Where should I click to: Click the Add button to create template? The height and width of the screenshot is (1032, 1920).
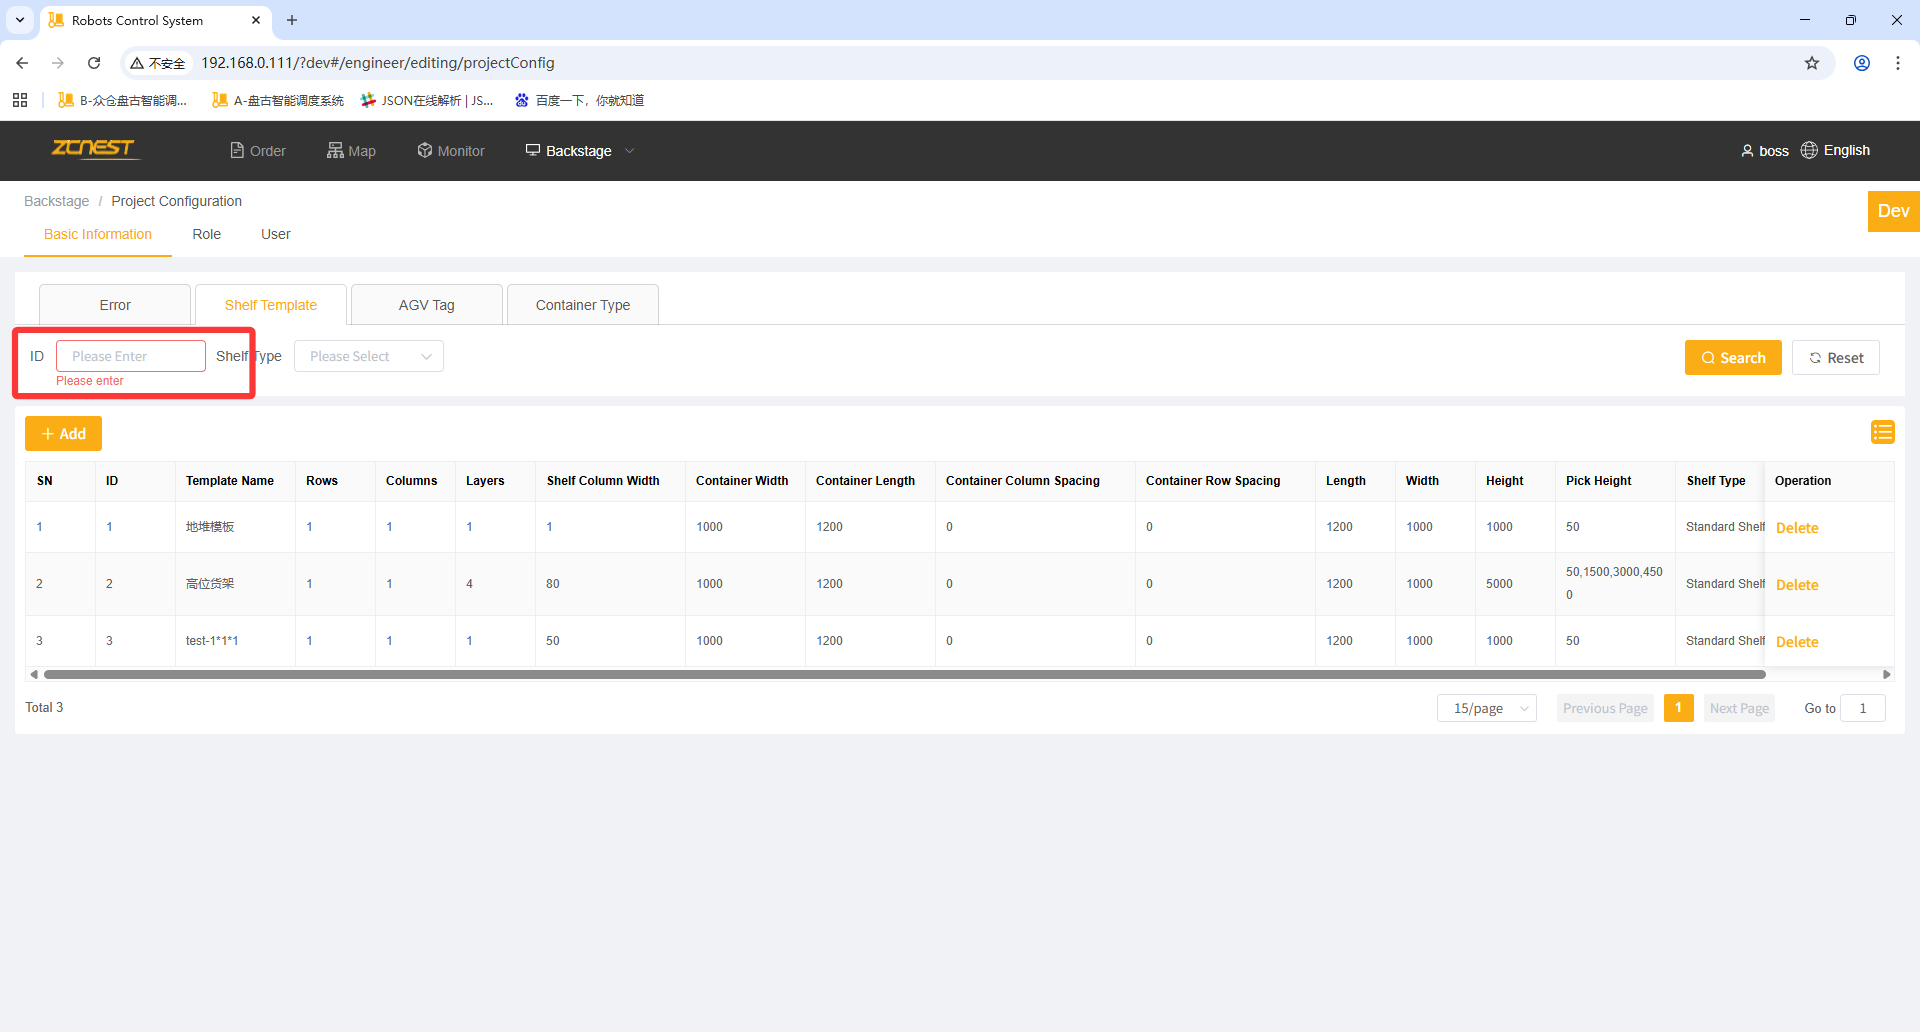coord(64,434)
